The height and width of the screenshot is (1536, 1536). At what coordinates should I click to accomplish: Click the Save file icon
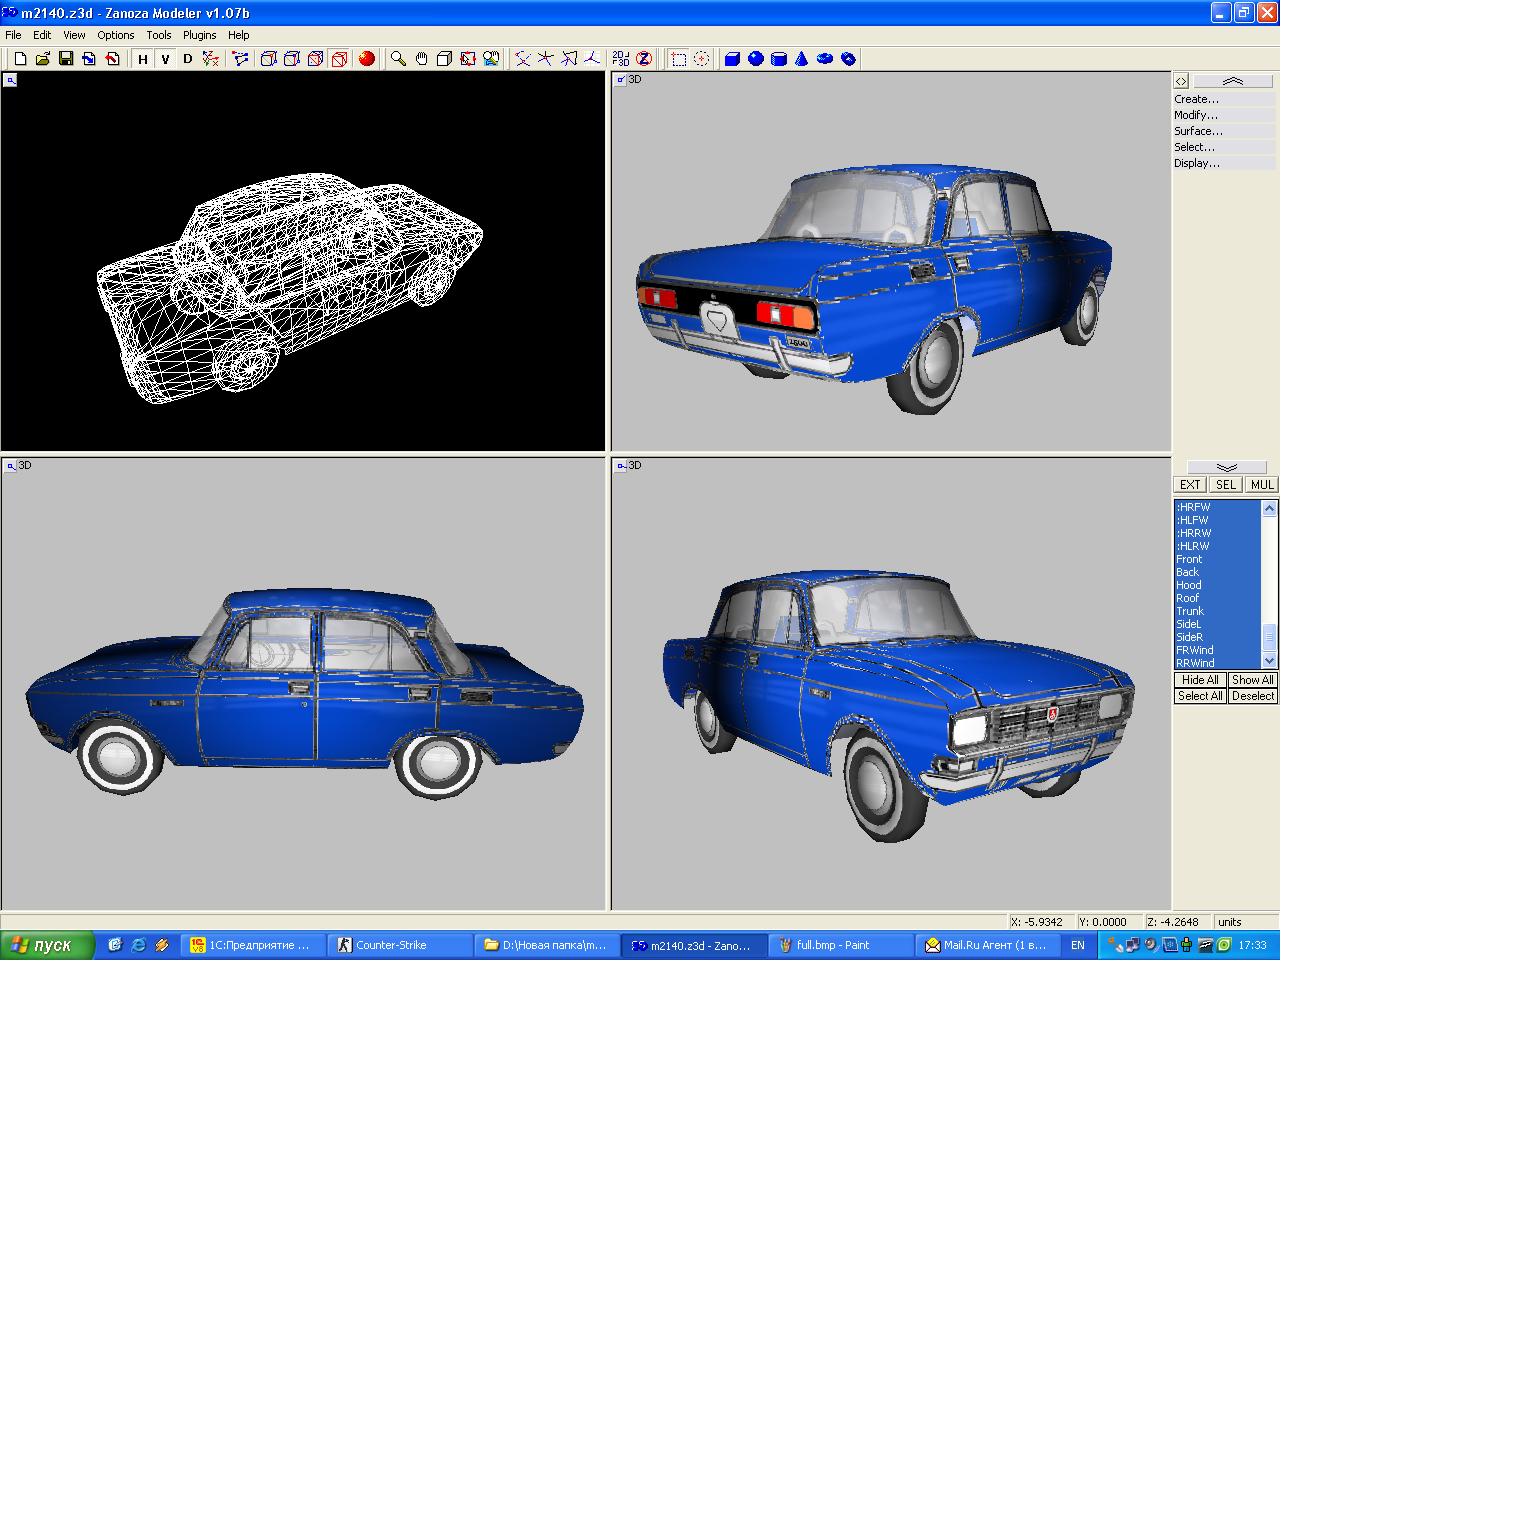point(66,59)
